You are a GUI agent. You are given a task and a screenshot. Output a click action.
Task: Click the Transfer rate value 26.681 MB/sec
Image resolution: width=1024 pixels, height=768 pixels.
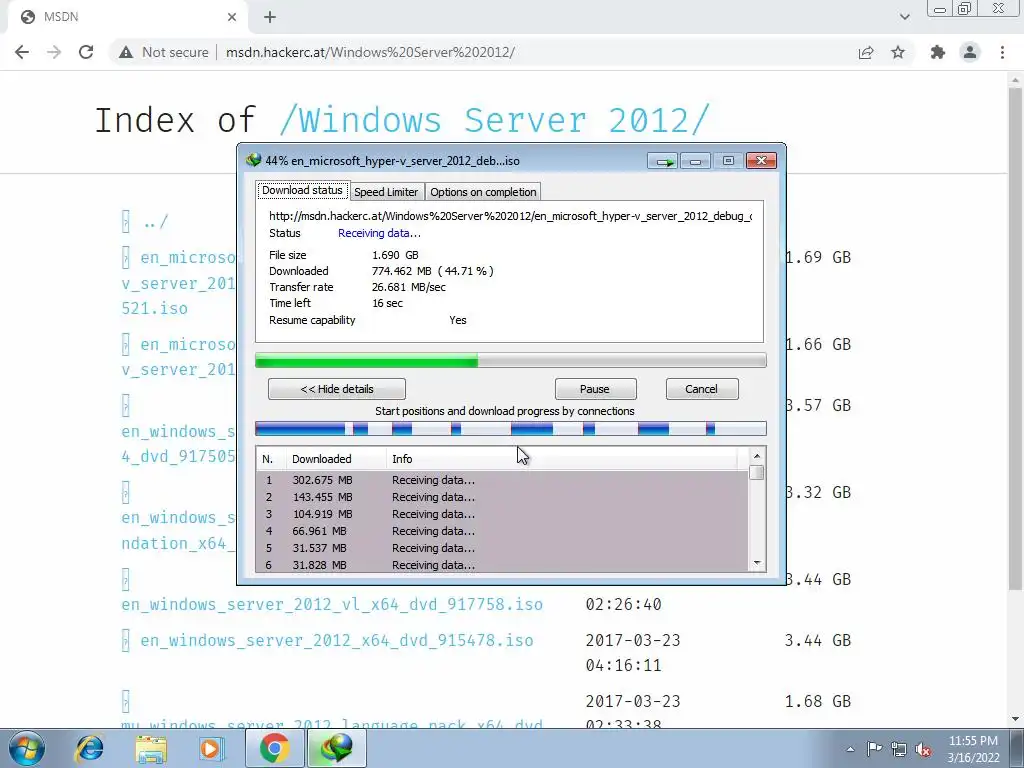(x=409, y=287)
